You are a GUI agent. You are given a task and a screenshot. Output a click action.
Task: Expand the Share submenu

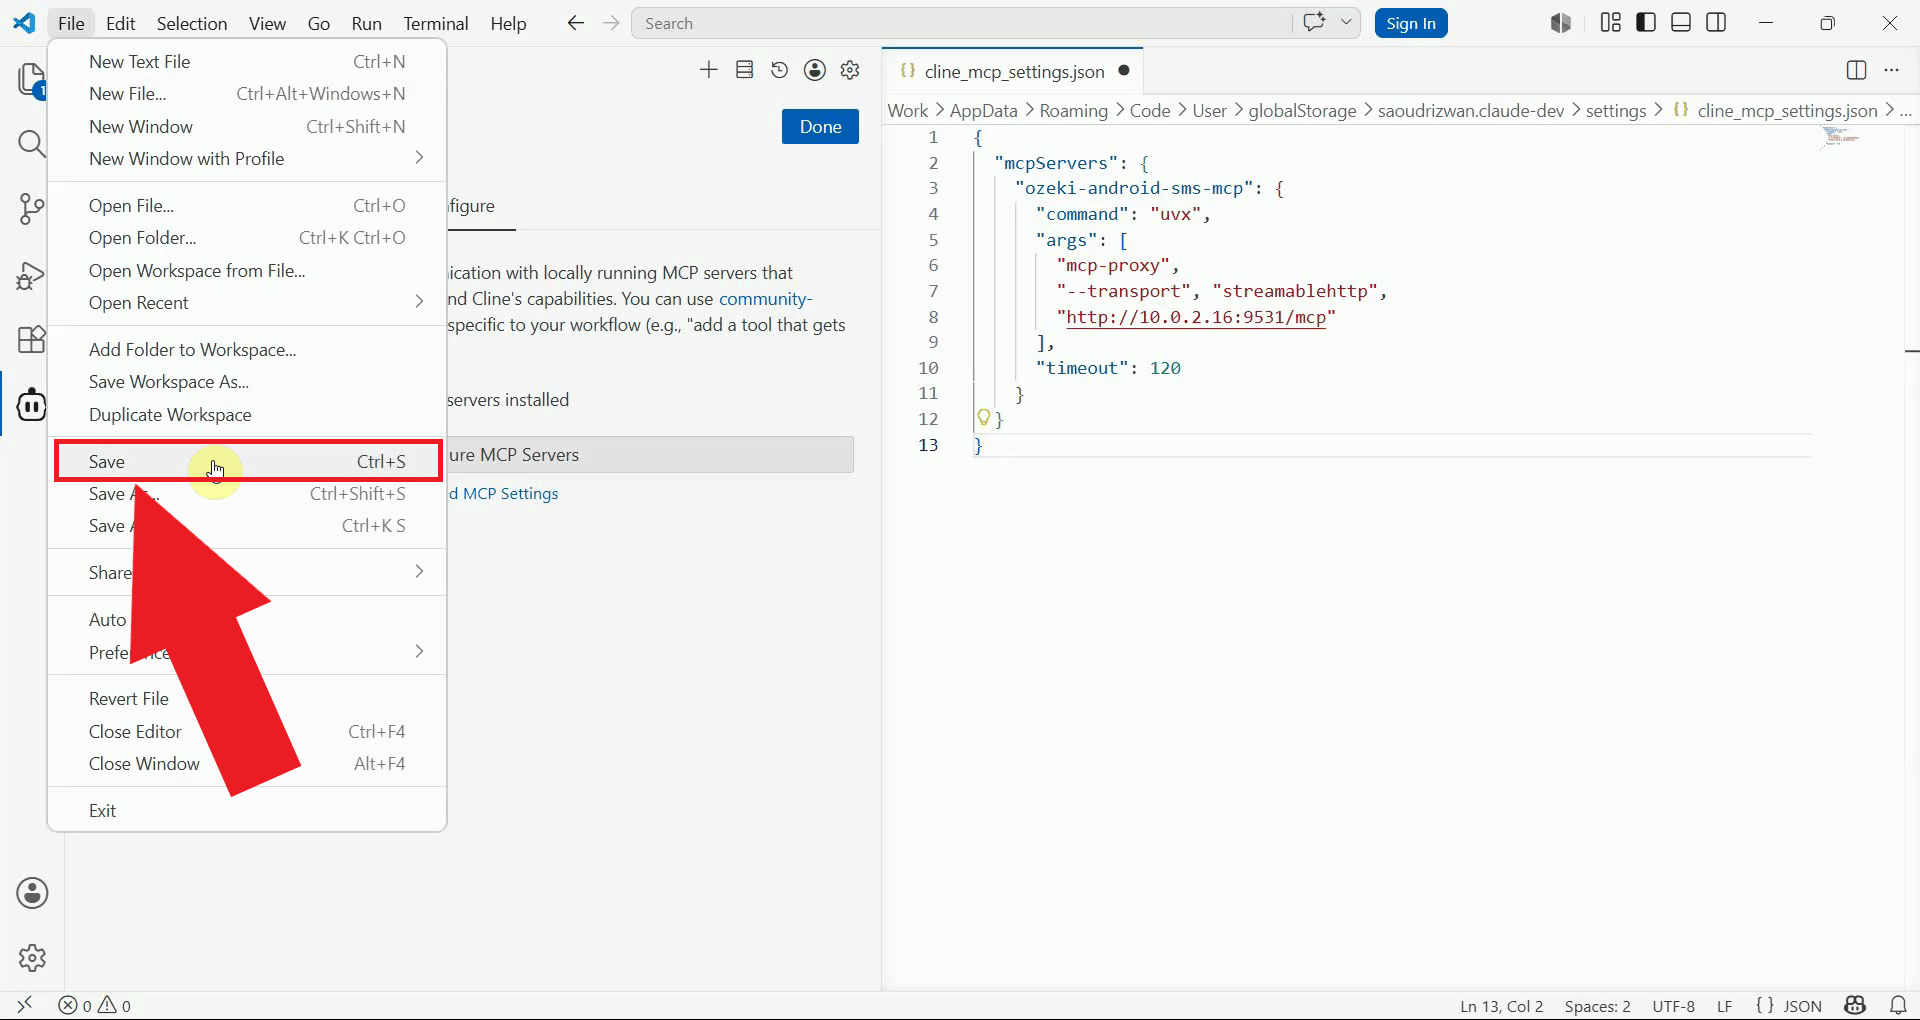pos(247,572)
